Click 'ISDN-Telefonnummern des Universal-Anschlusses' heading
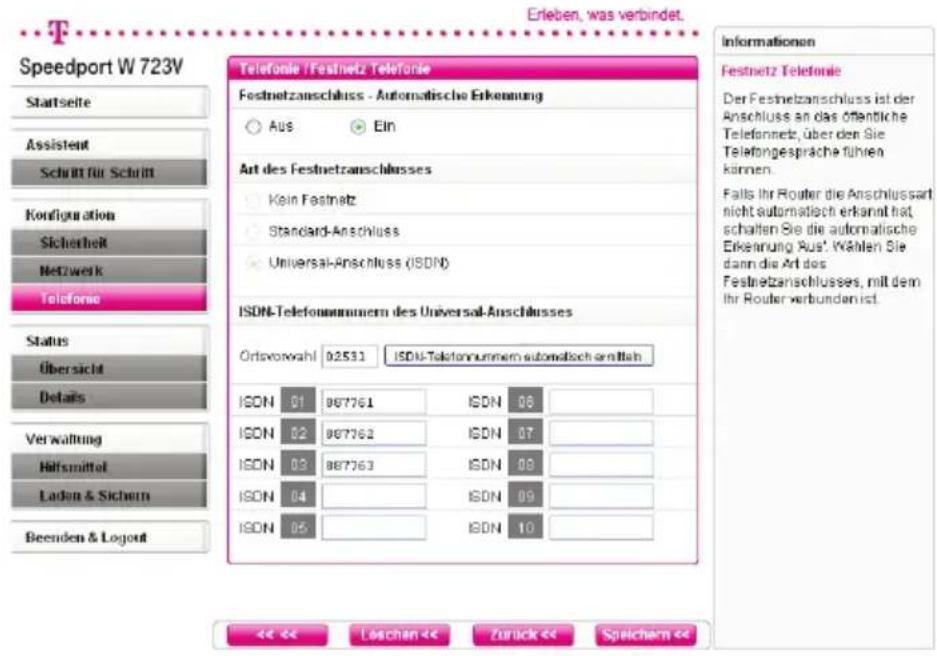Image resolution: width=937 pixels, height=656 pixels. click(x=406, y=312)
